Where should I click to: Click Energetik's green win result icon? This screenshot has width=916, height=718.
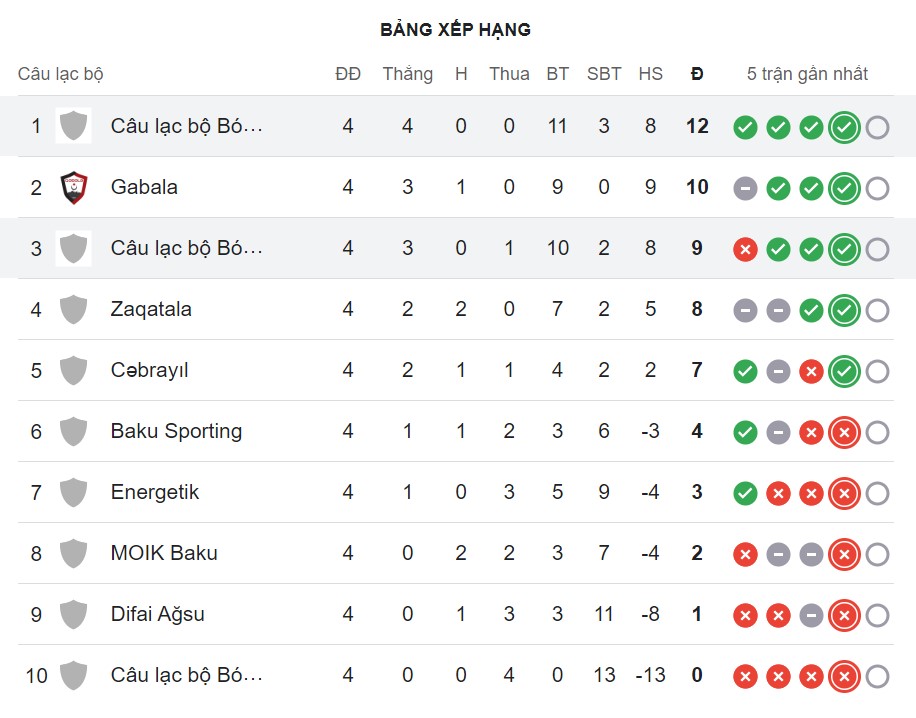tap(745, 493)
